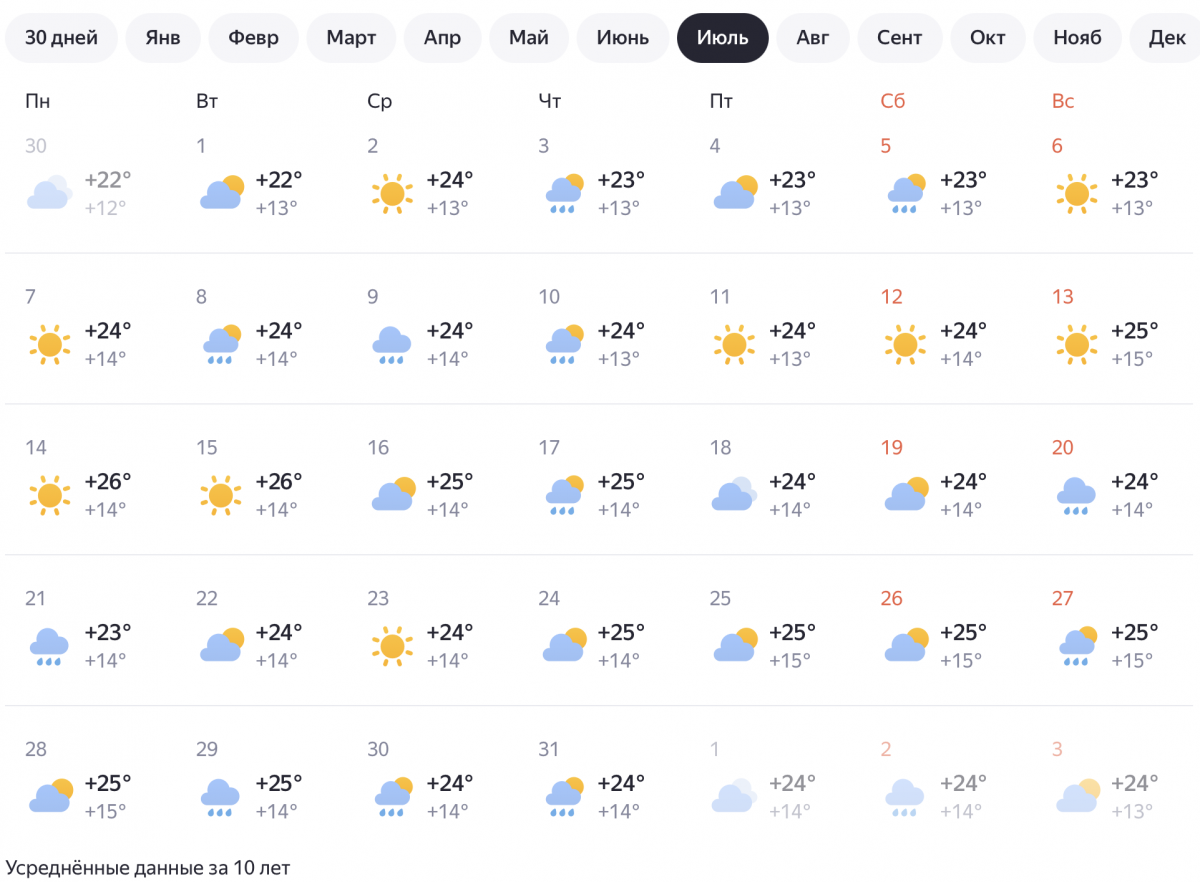Click the sun icon for July 14
1200x882 pixels.
[49, 495]
